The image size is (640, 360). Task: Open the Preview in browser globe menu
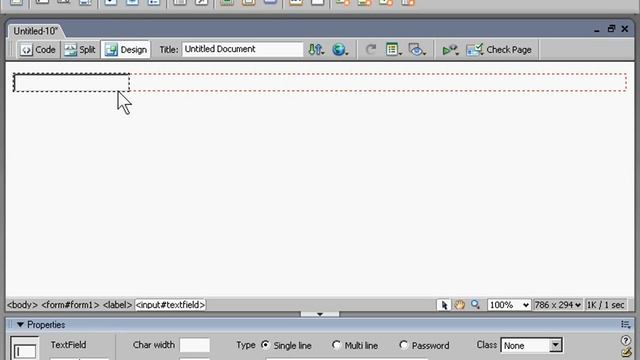340,50
